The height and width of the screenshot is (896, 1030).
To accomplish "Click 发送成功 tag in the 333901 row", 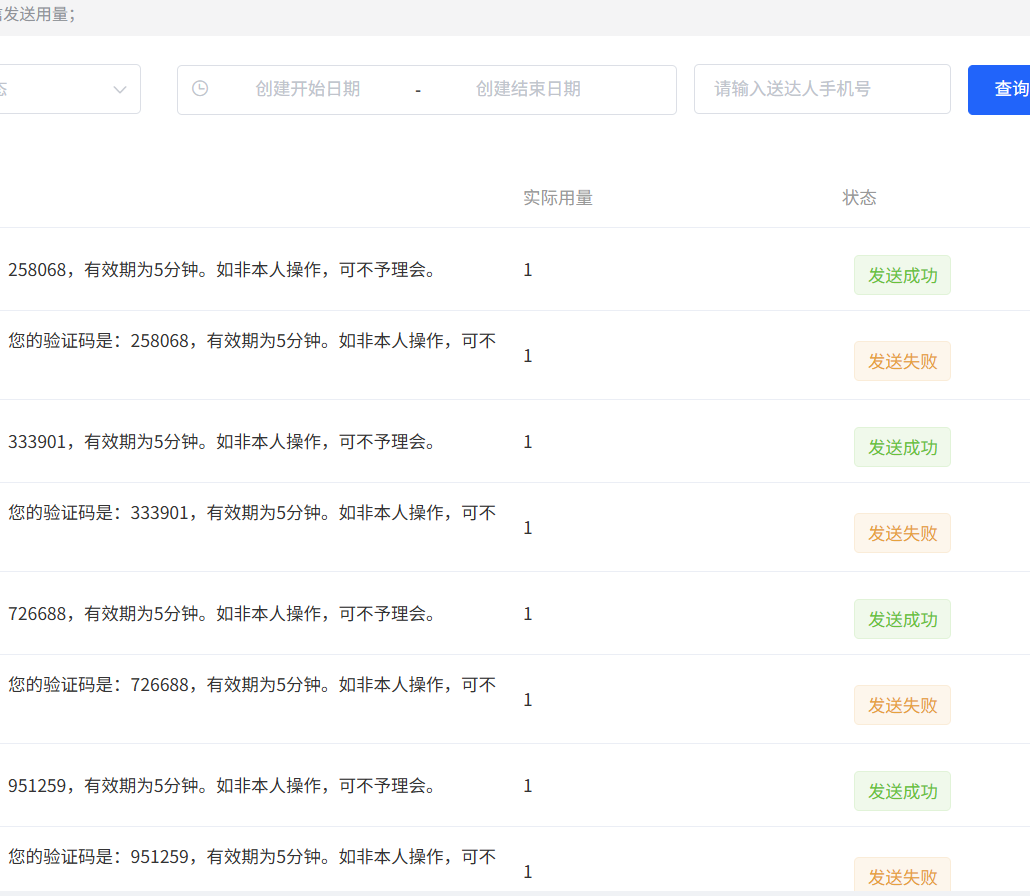I will point(903,447).
